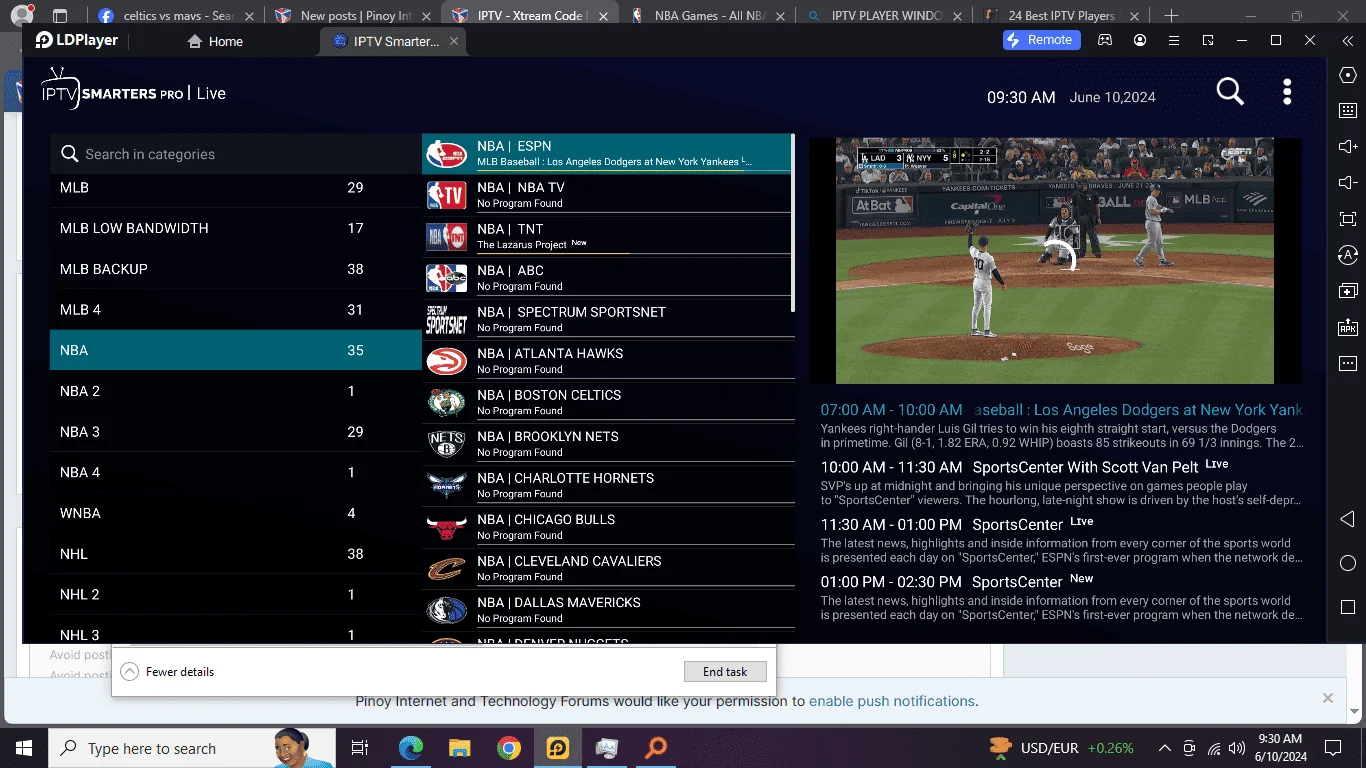The height and width of the screenshot is (768, 1366).
Task: Click the enable push notifications link
Action: (x=892, y=701)
